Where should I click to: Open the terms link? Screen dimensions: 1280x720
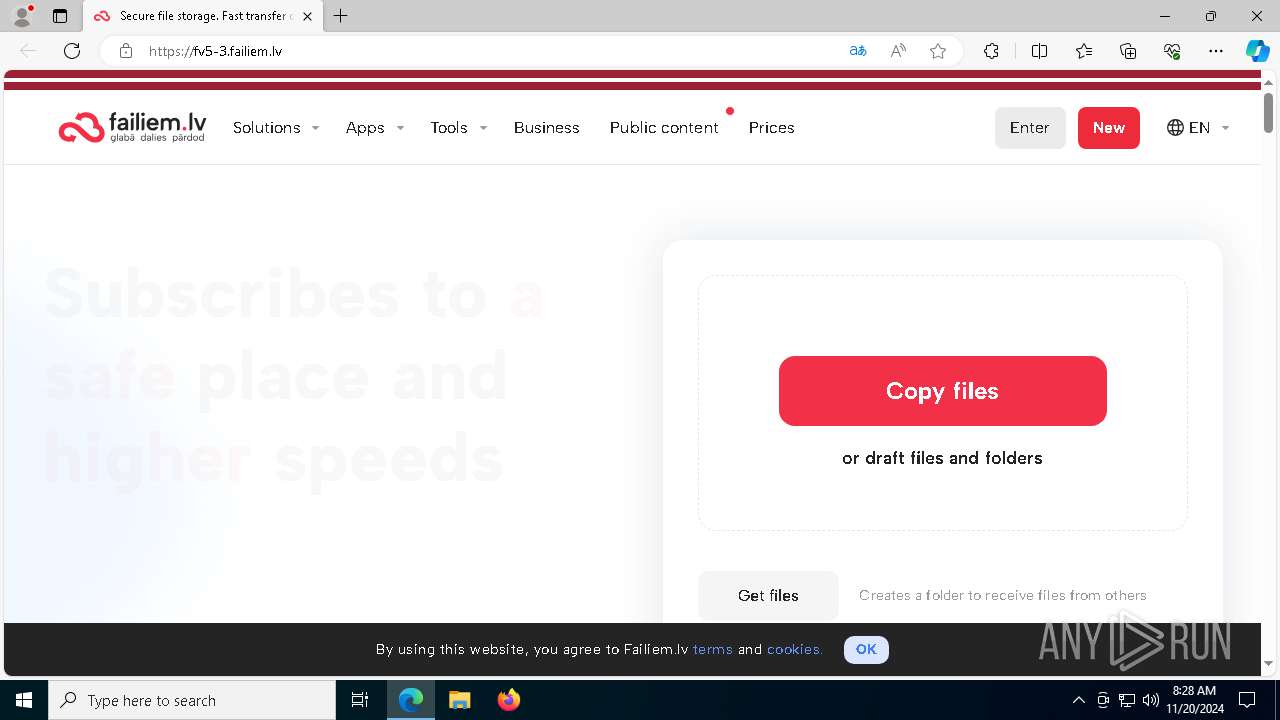coord(713,650)
